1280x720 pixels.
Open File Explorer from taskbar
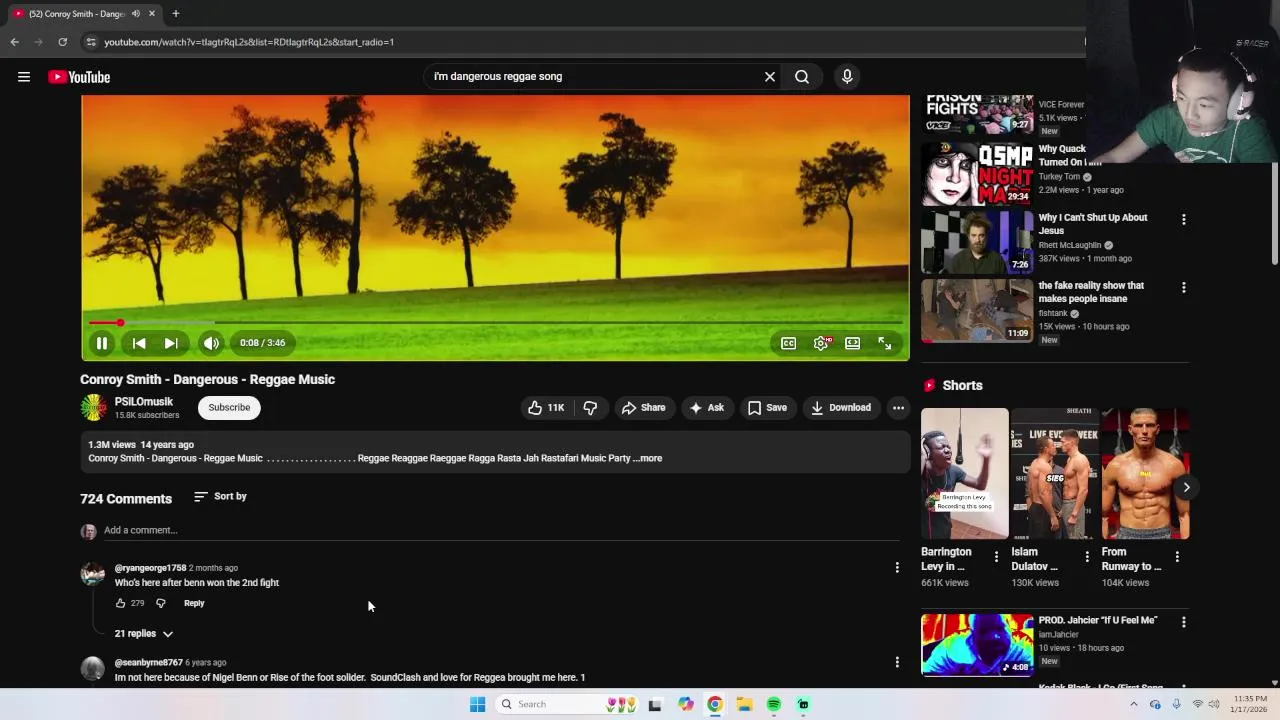(x=744, y=704)
